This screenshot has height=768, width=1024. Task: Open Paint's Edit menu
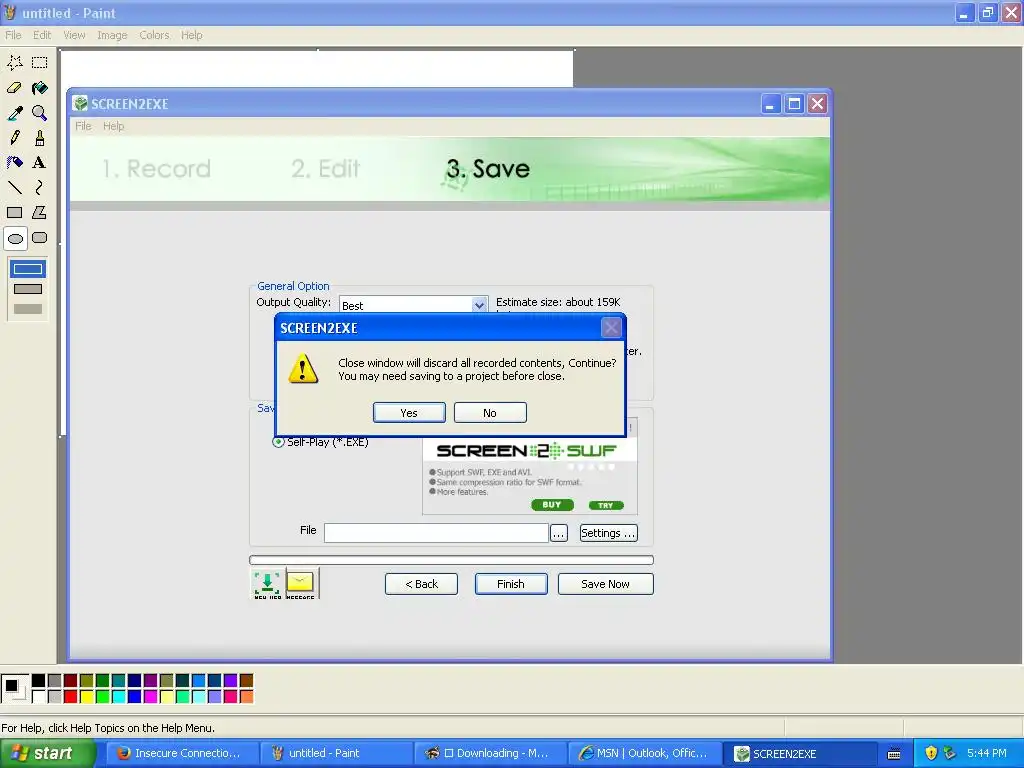pyautogui.click(x=42, y=35)
